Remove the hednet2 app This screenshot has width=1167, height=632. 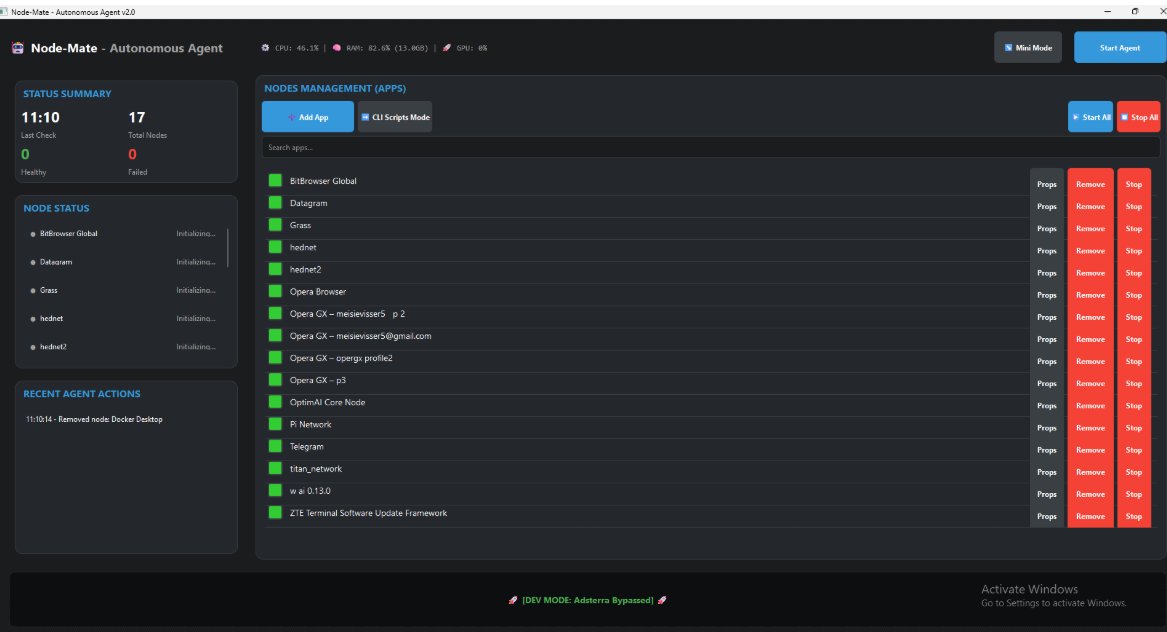[x=1090, y=273]
